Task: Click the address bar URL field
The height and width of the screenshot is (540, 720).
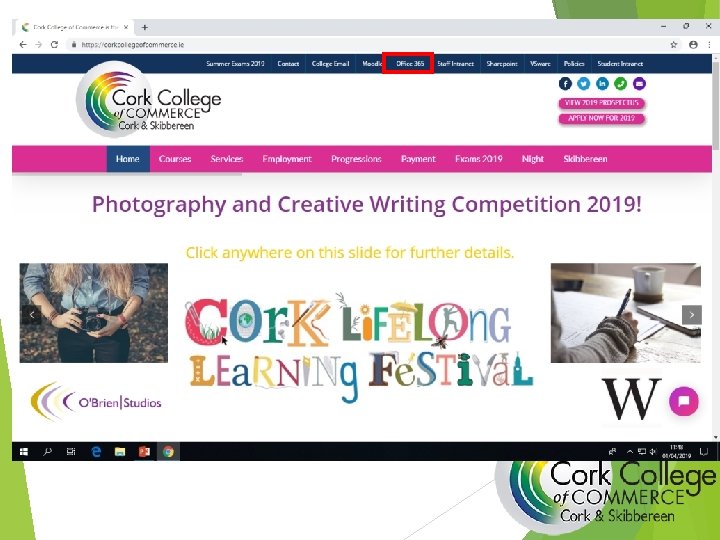Action: click(365, 45)
